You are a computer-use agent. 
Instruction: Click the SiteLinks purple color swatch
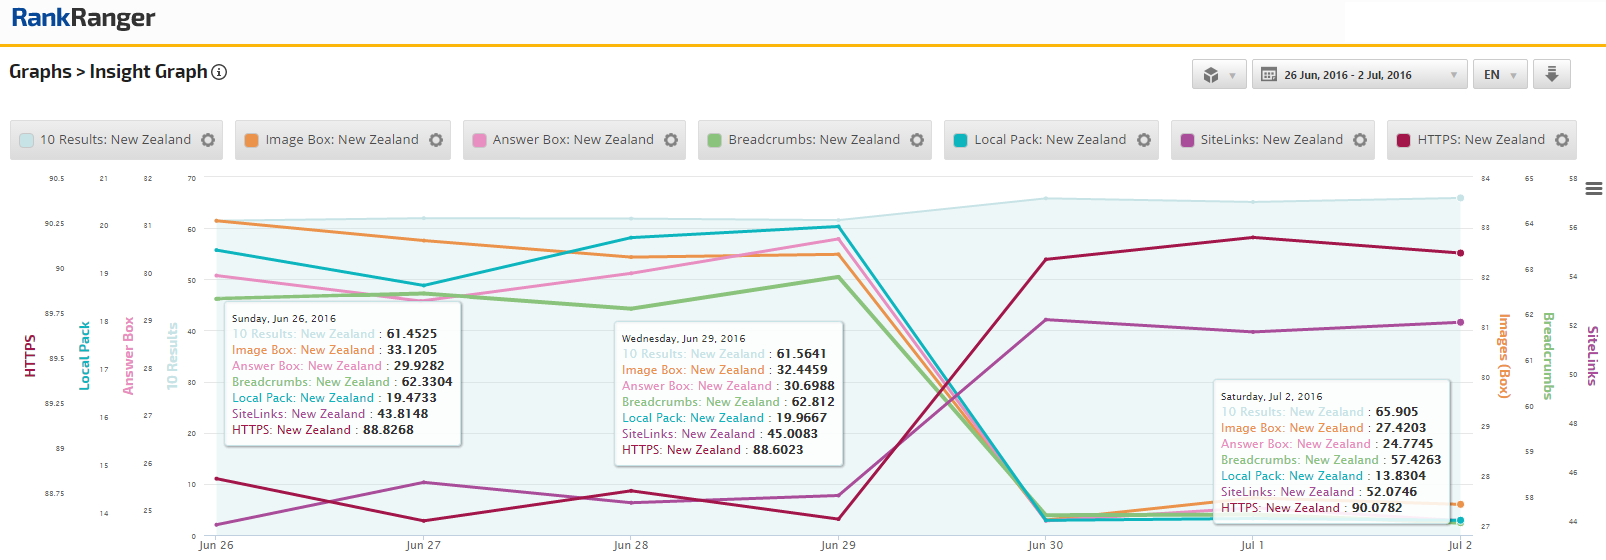point(1187,141)
